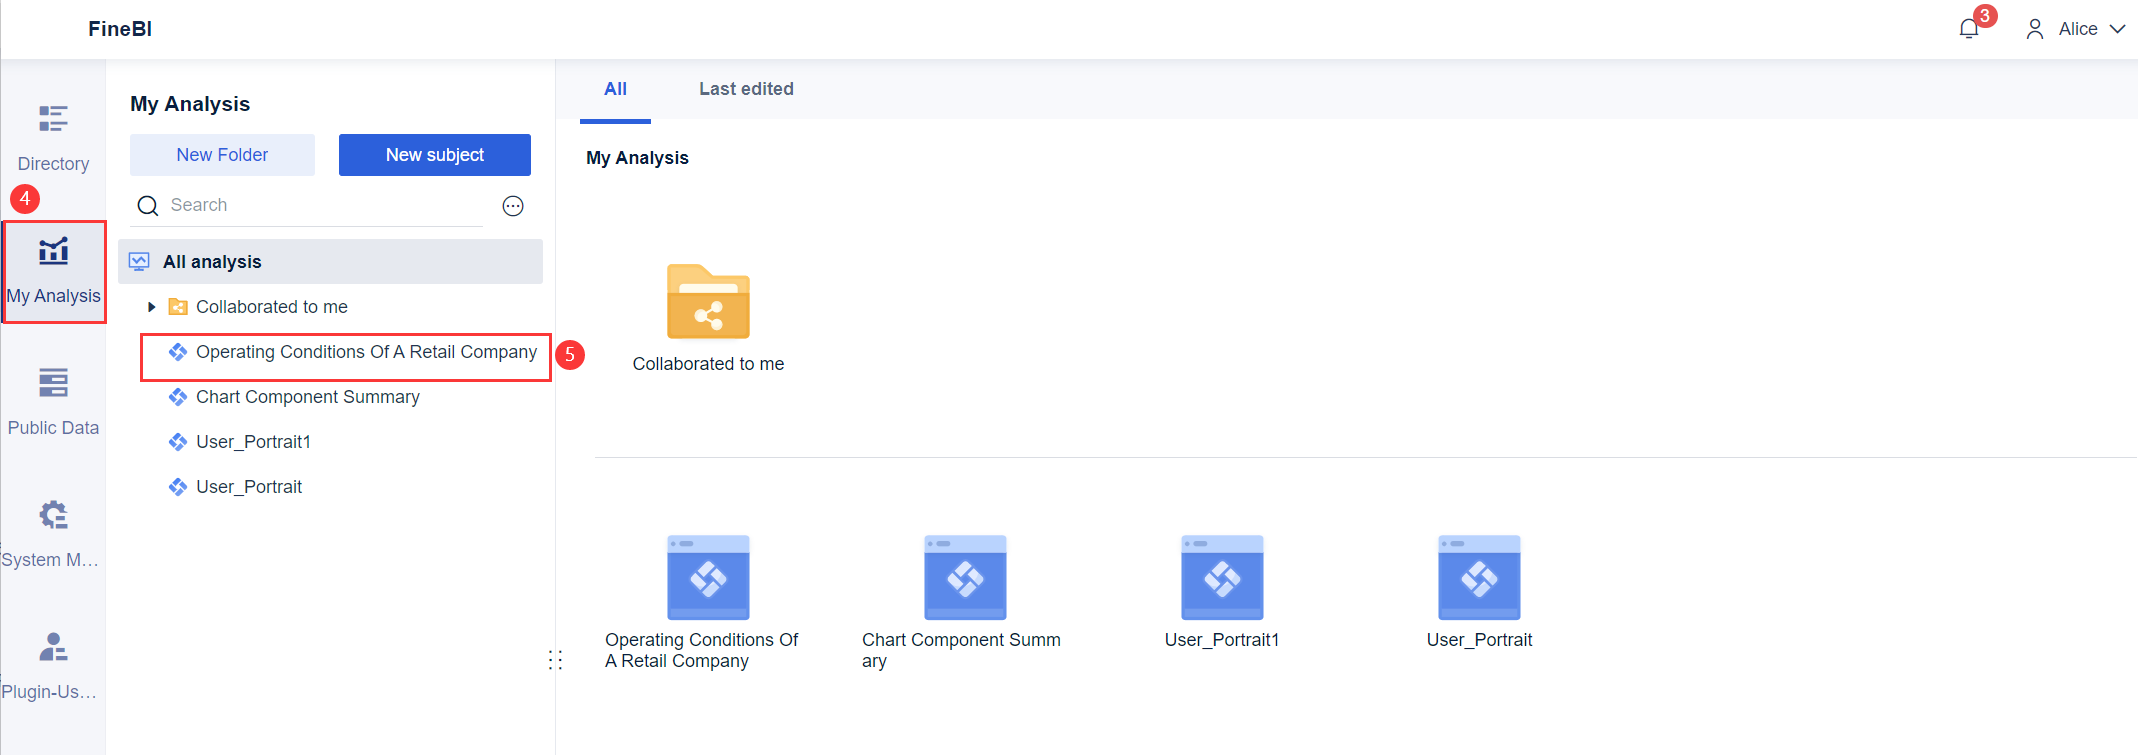The image size is (2138, 755).
Task: Click the New subject button
Action: [x=435, y=155]
